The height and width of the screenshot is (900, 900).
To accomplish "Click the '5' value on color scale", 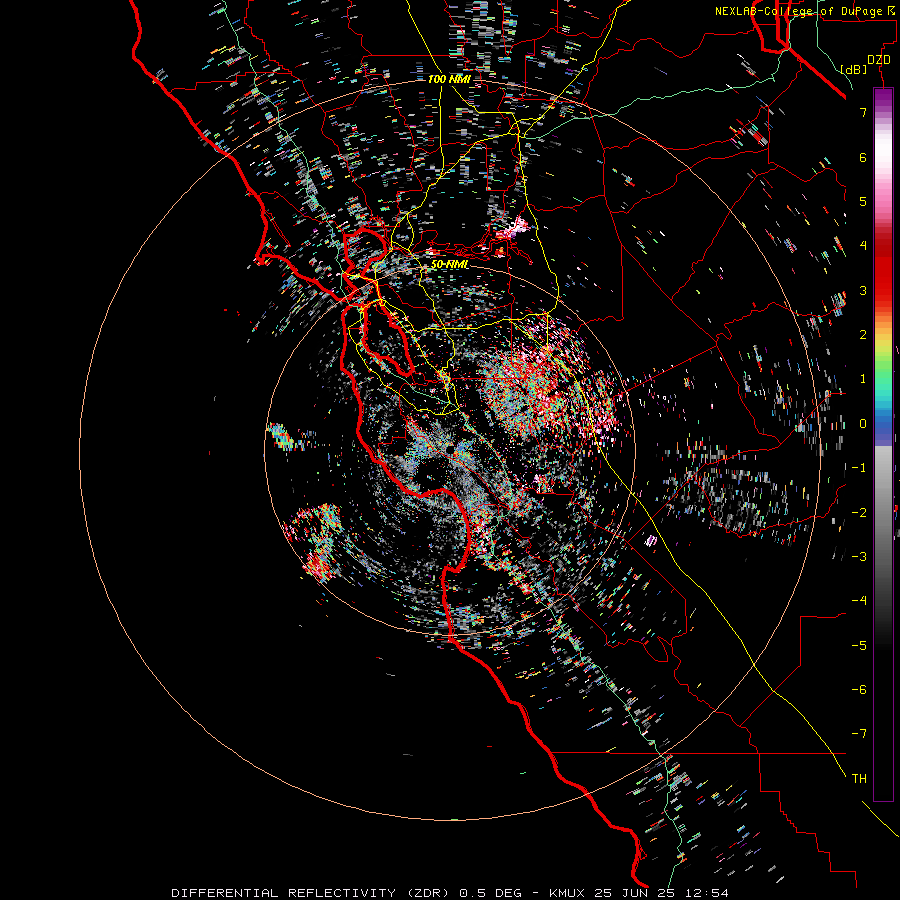I will pos(863,201).
